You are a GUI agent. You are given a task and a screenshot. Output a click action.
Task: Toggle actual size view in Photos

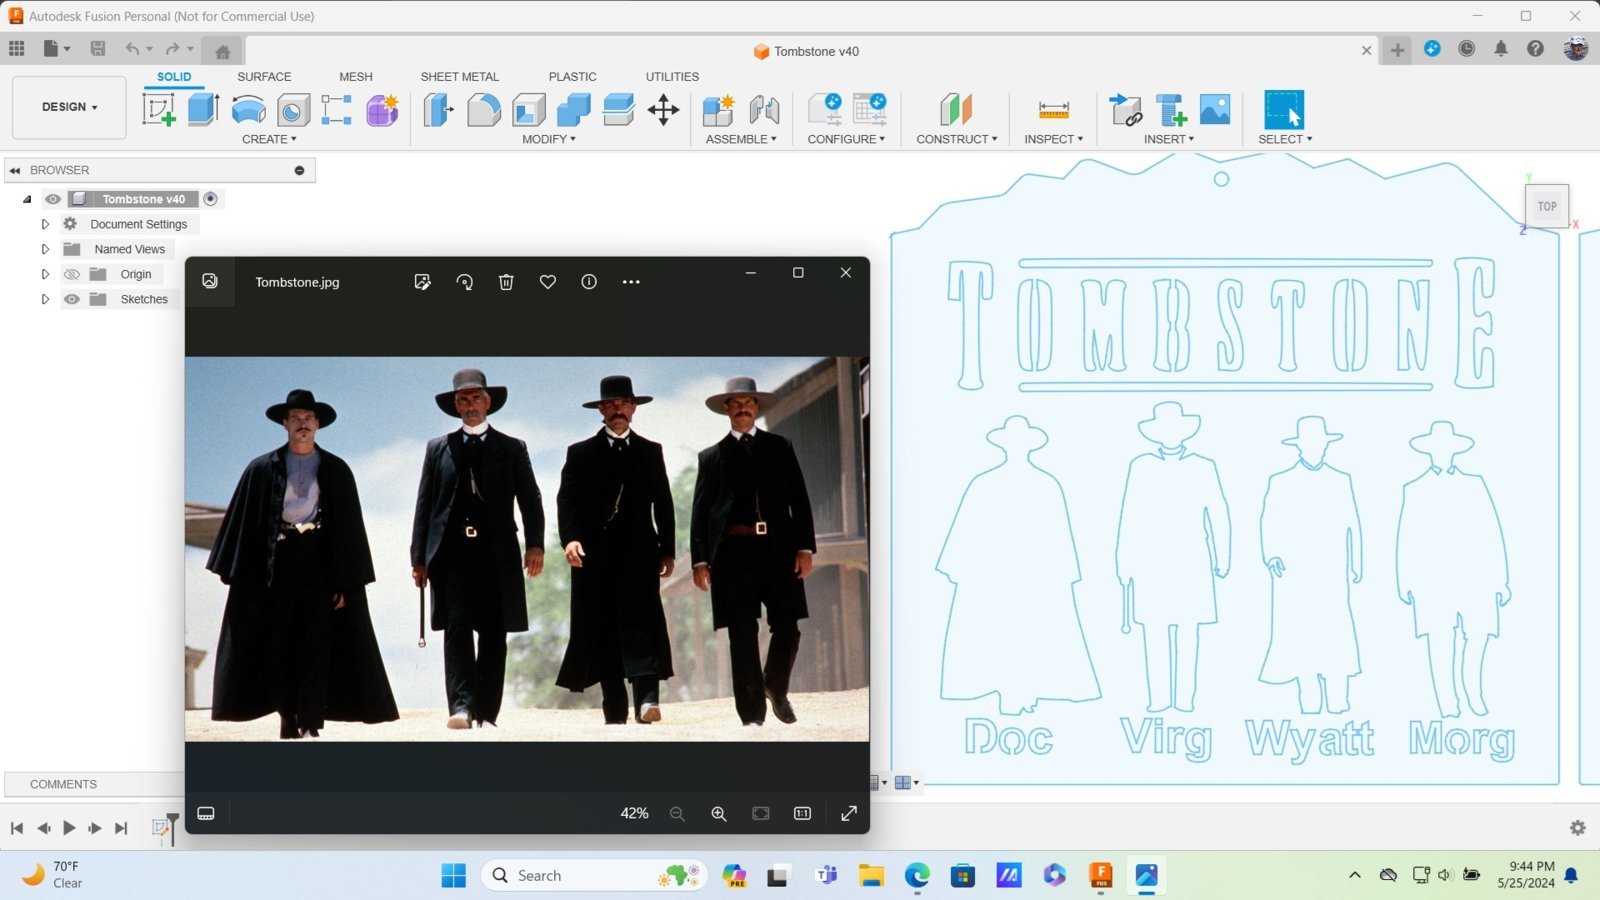pos(802,814)
